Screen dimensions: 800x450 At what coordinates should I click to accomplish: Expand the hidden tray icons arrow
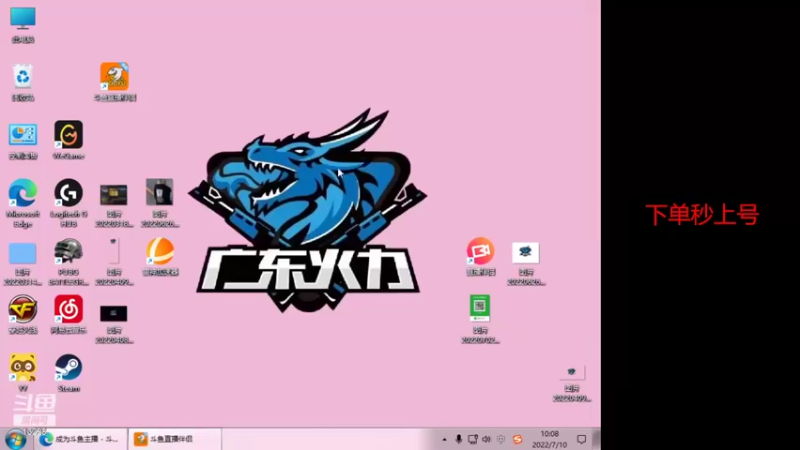(x=444, y=439)
